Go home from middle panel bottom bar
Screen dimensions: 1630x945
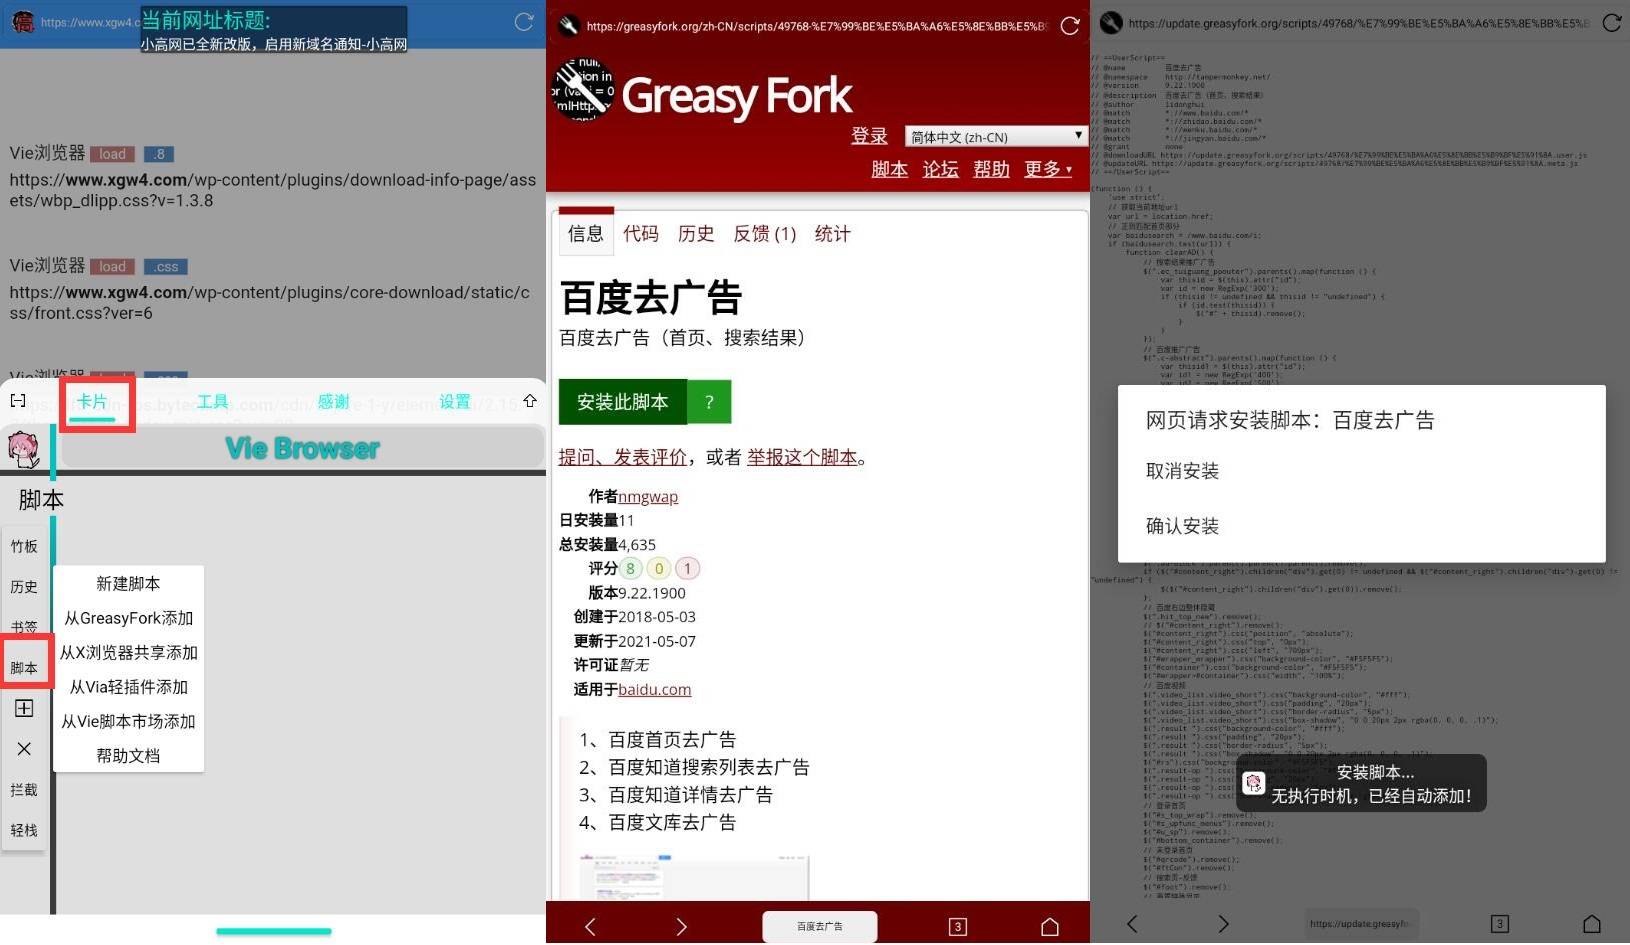[1050, 926]
